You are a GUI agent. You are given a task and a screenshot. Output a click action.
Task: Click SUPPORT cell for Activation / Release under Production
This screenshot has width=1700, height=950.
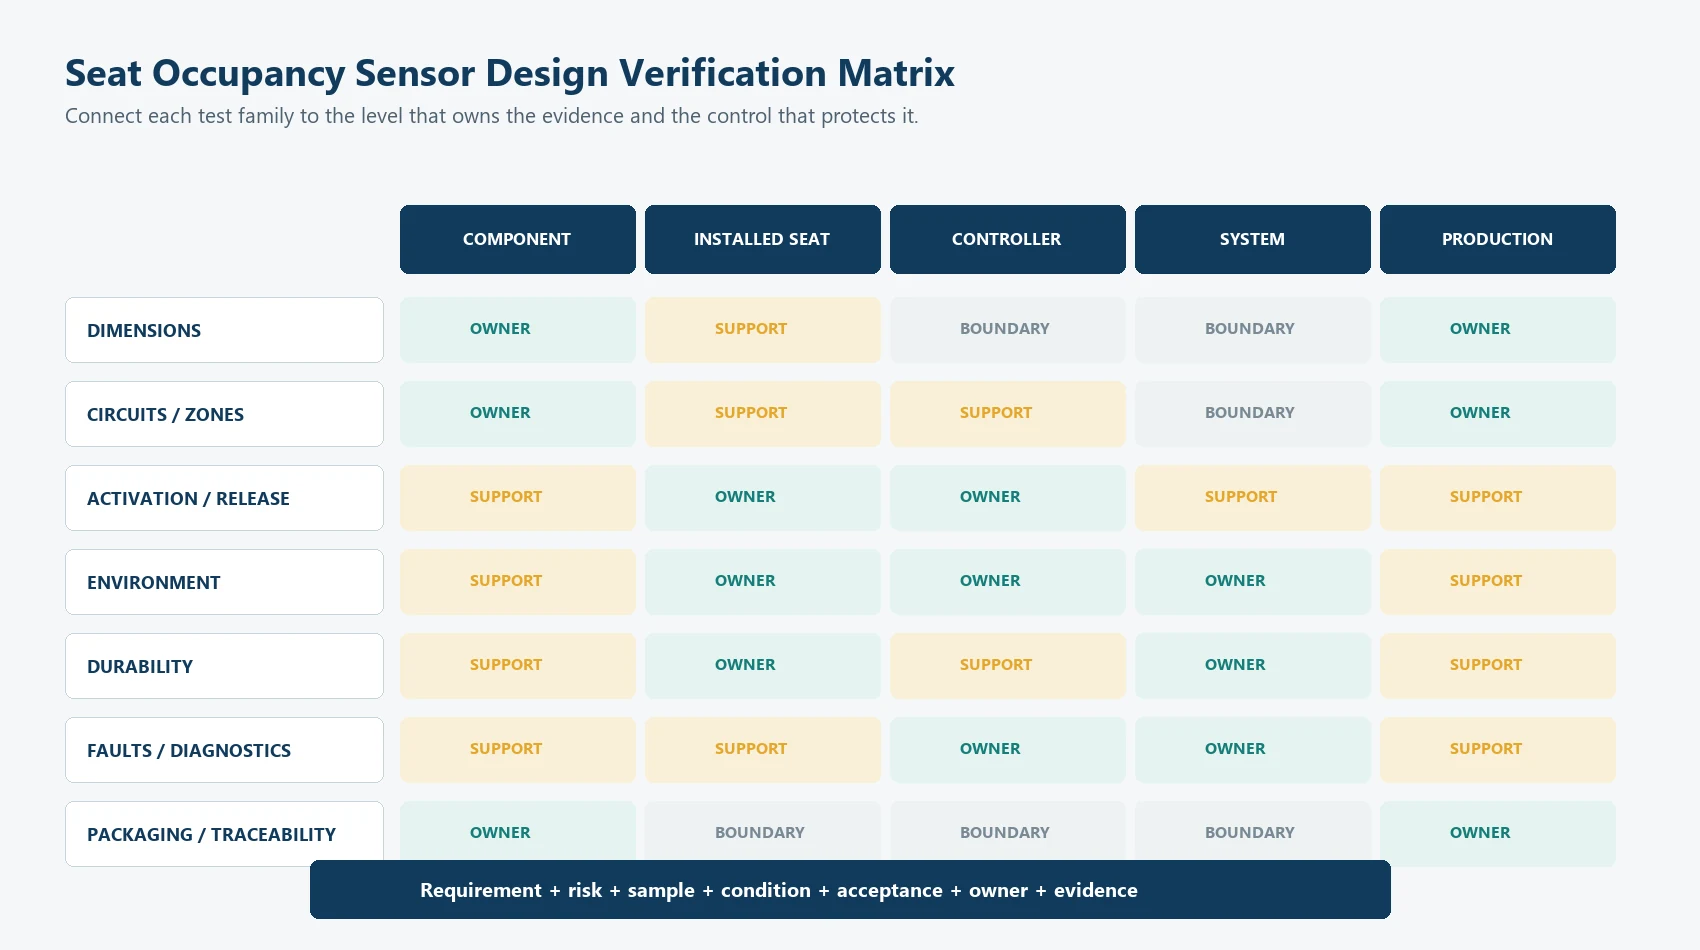point(1498,498)
